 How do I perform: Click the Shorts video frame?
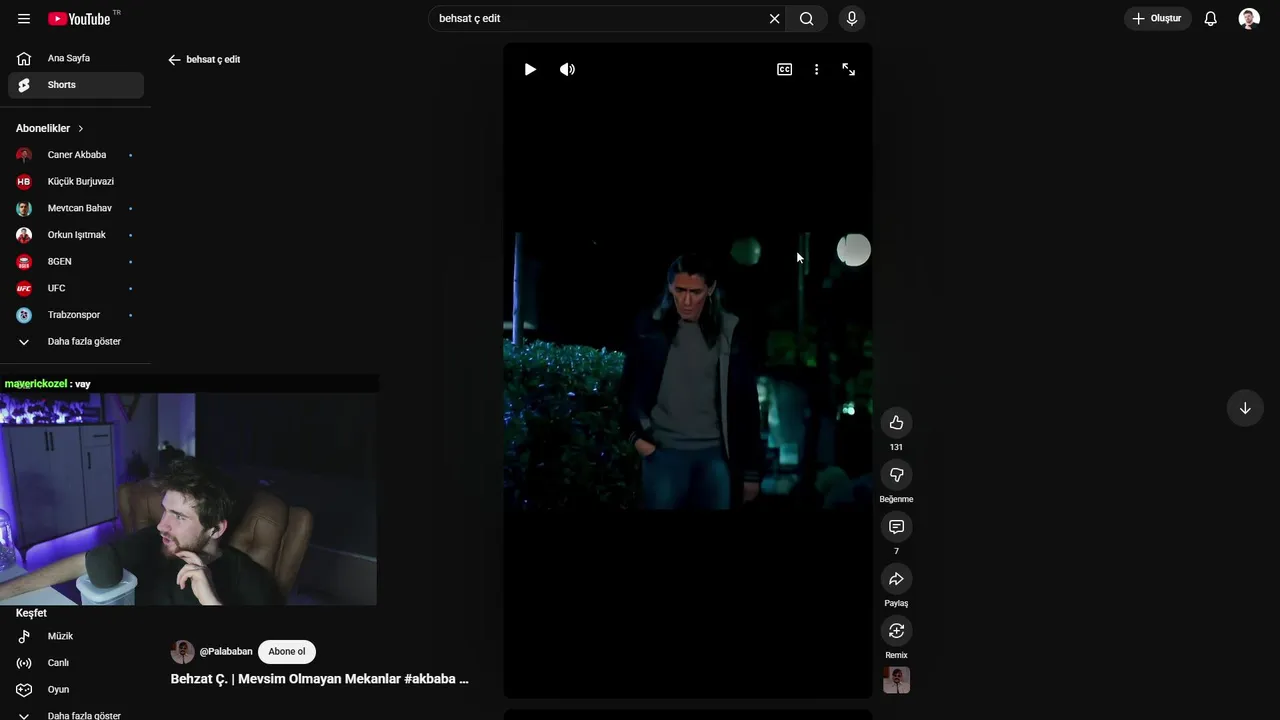click(x=688, y=371)
